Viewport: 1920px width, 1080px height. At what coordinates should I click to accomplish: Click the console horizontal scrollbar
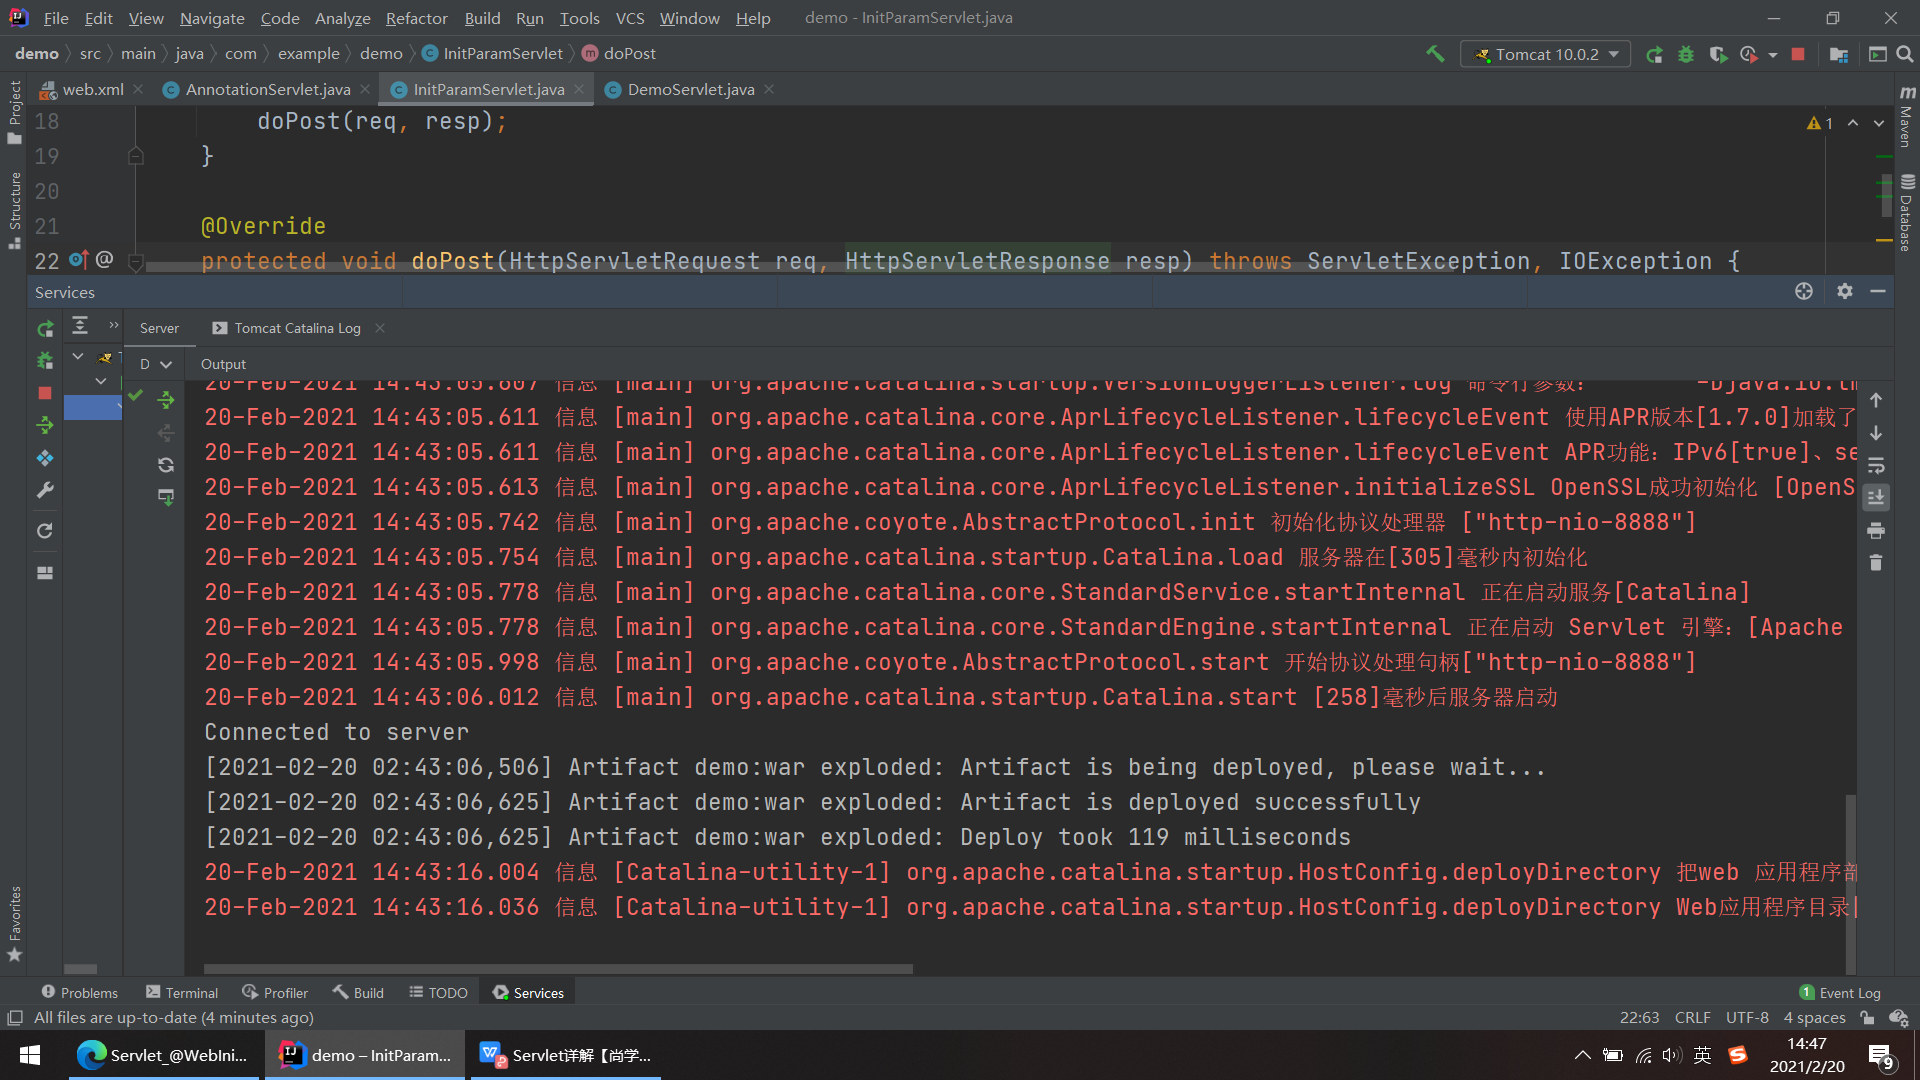pyautogui.click(x=558, y=969)
